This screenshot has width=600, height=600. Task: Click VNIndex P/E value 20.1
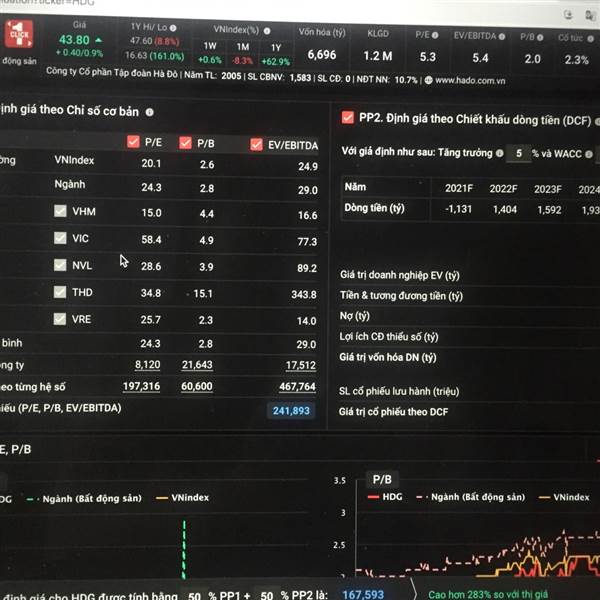[151, 163]
